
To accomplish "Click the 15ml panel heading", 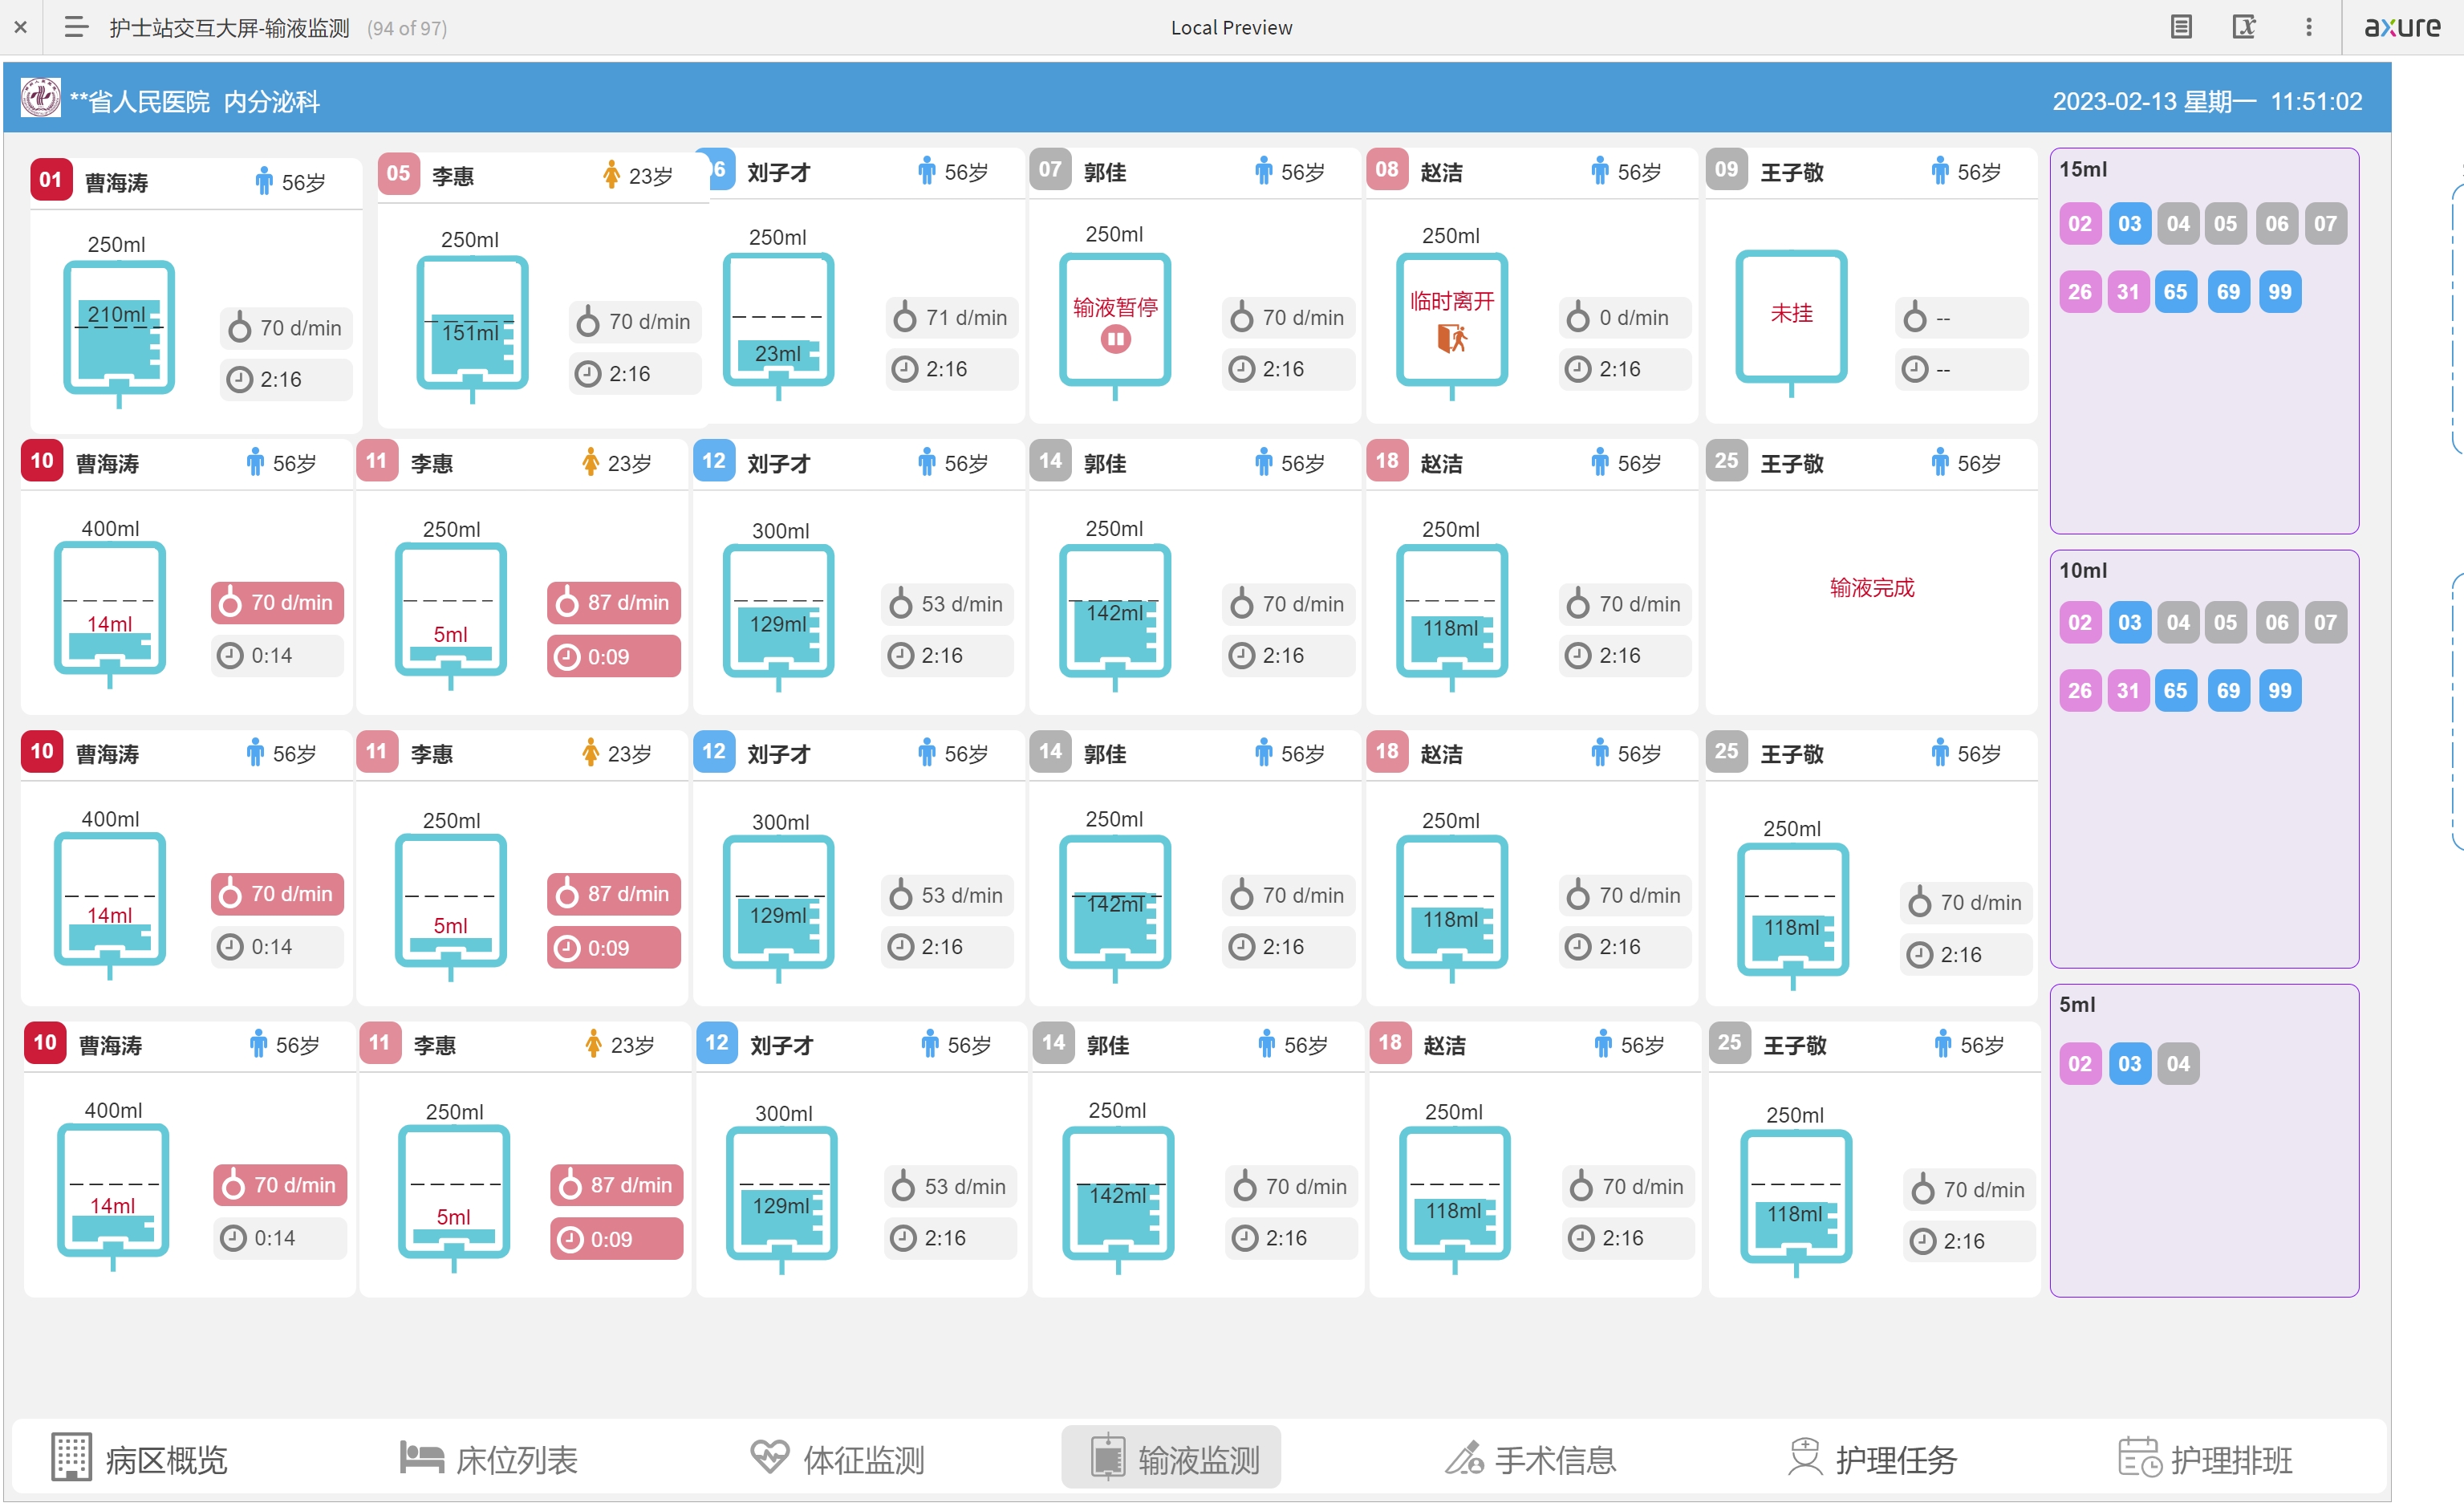I will [x=2083, y=169].
